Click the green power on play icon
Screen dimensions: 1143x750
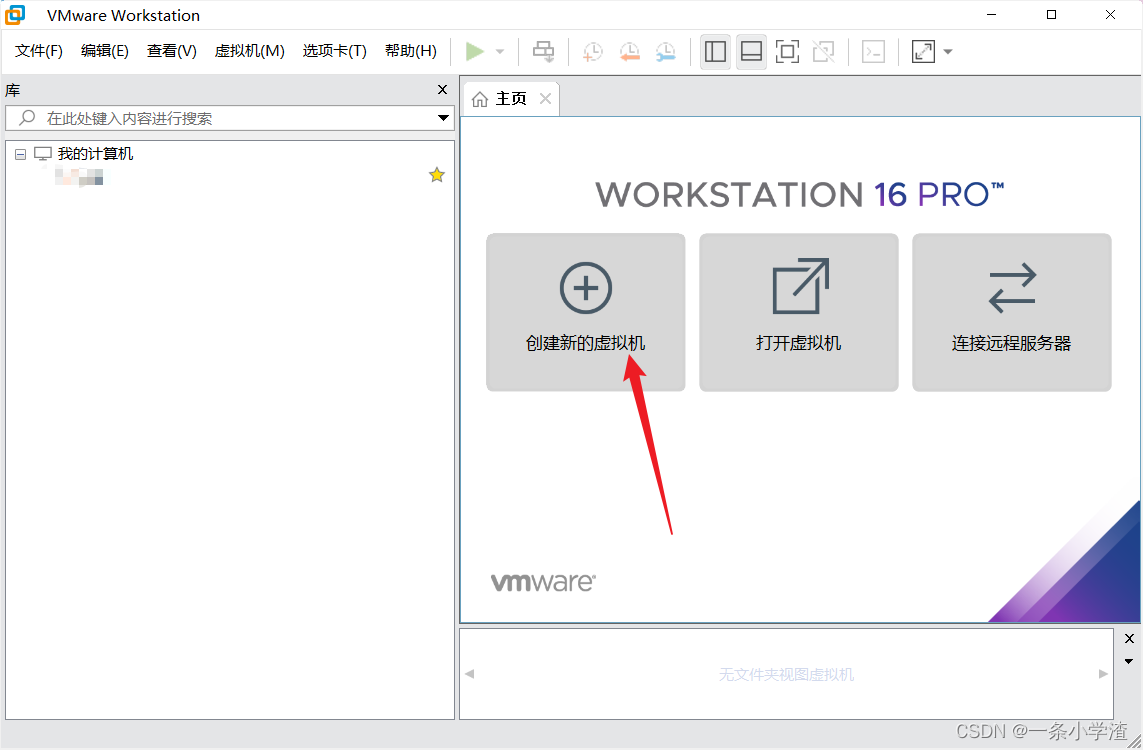475,52
